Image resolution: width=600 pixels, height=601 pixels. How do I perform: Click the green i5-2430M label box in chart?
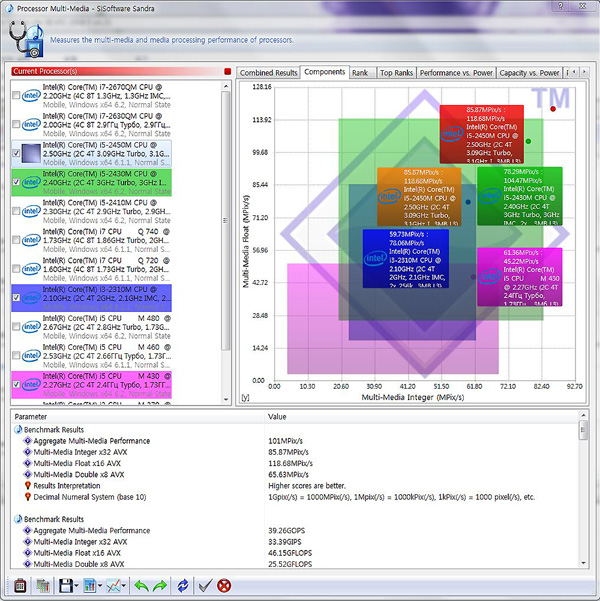(x=519, y=196)
